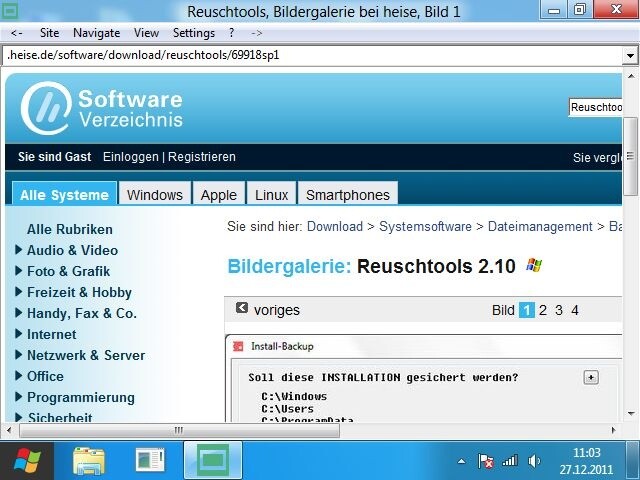Open the Netzwerk & Server link

(86, 355)
